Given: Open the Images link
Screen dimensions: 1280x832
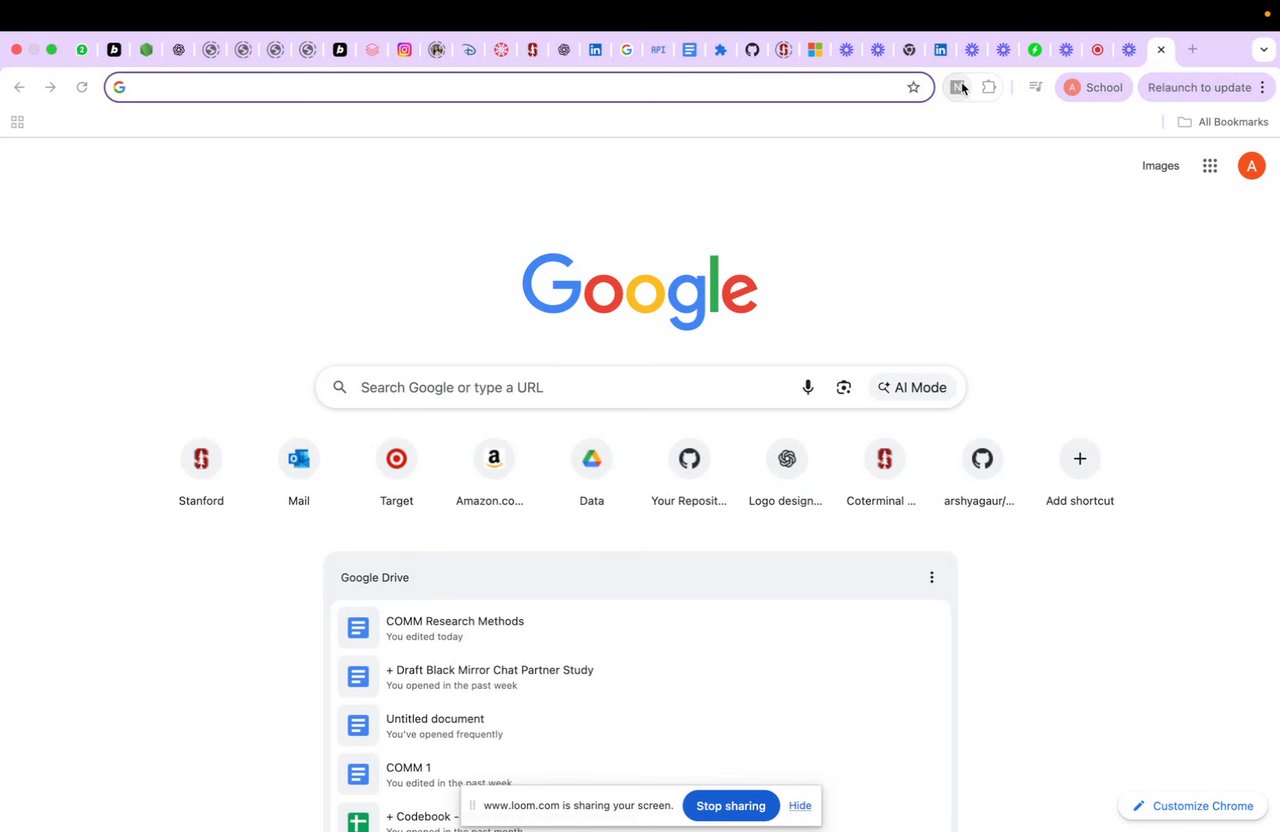Looking at the screenshot, I should tap(1160, 166).
